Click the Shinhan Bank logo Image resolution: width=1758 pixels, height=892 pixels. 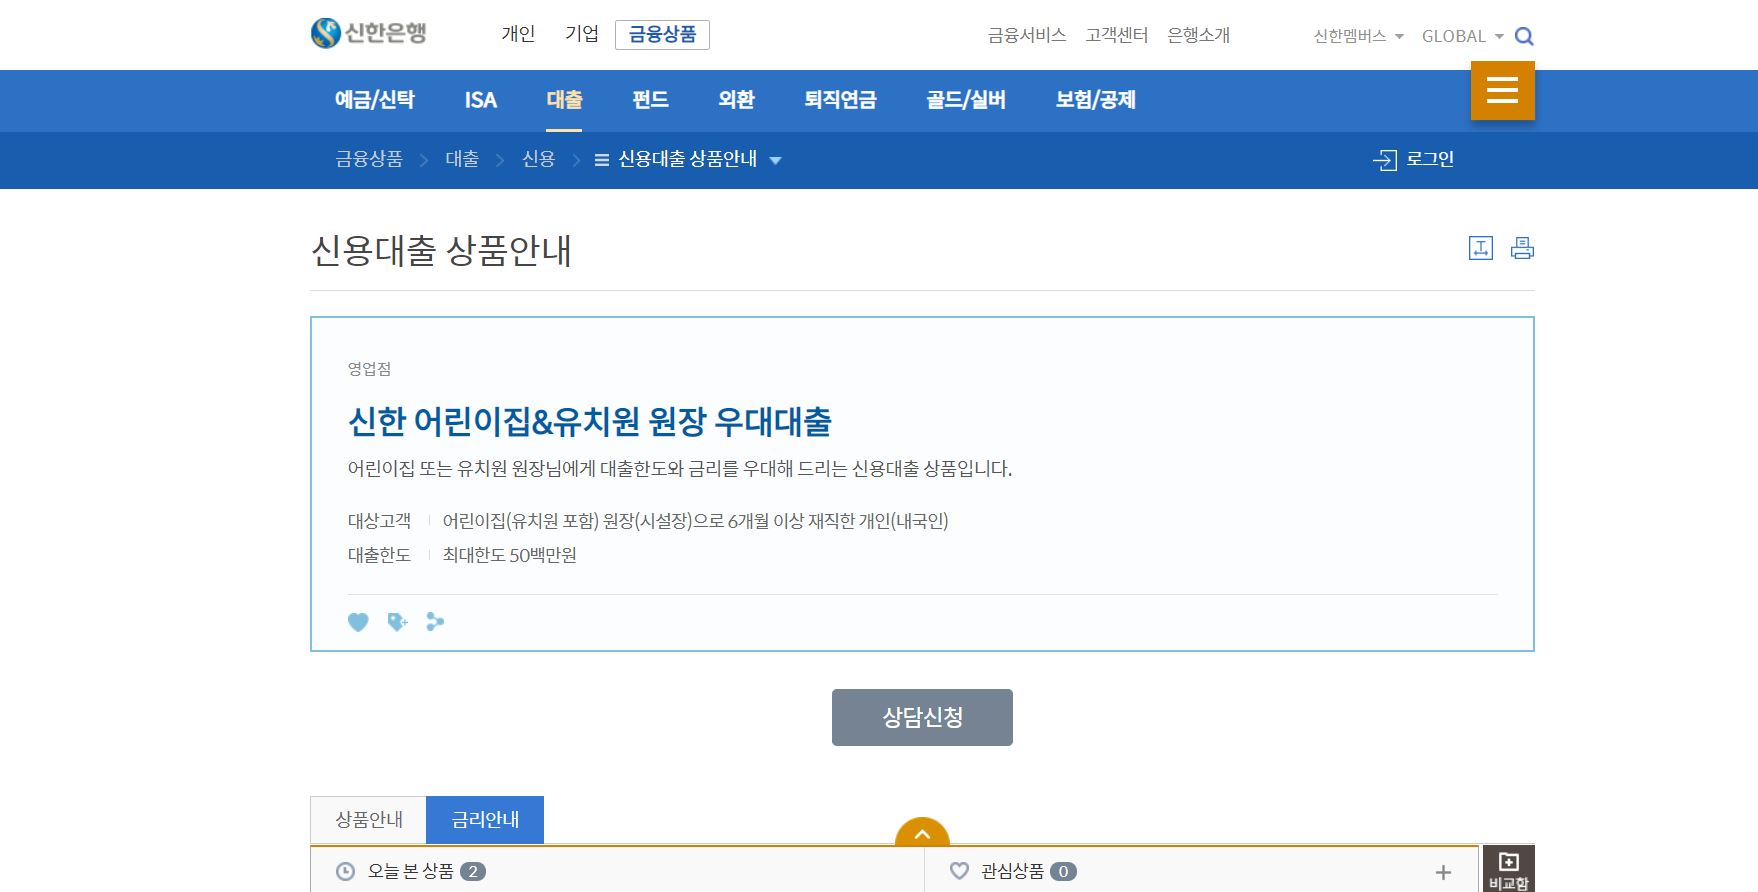(x=369, y=33)
